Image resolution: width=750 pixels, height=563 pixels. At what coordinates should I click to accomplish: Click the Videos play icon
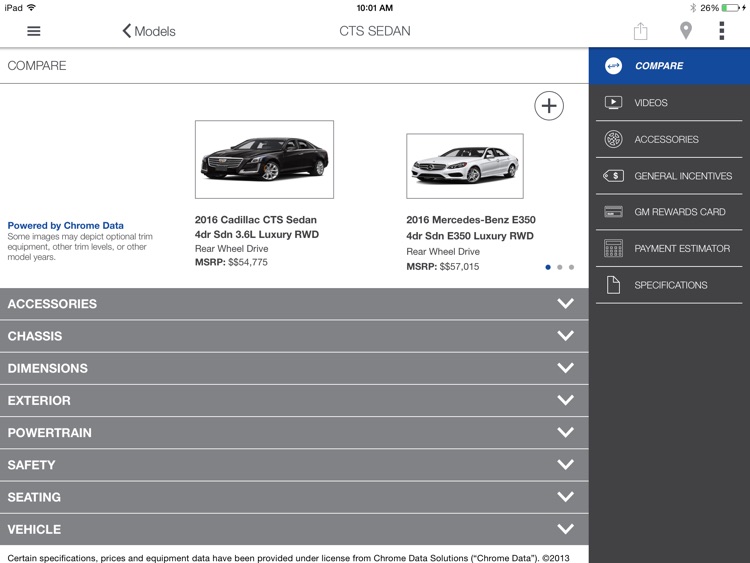click(613, 102)
